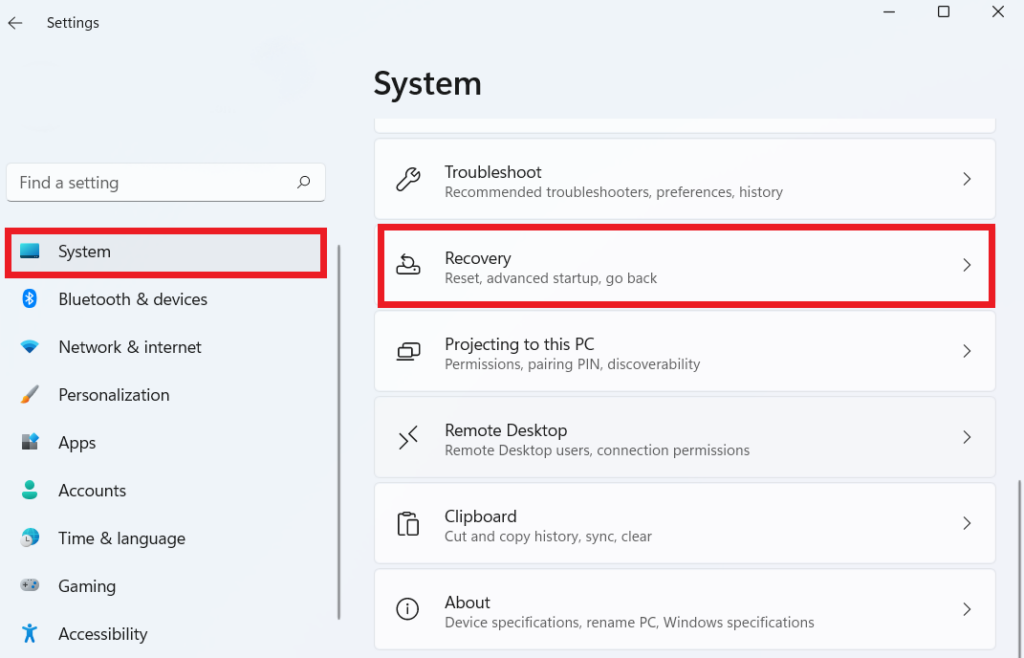Expand the About row chevron
Screen dimensions: 1024x658
pos(967,609)
